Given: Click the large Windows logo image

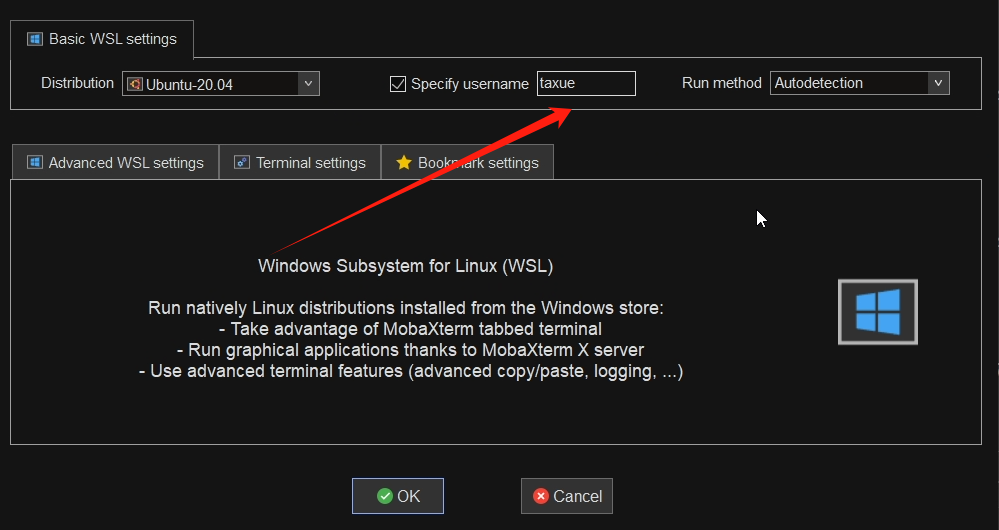Looking at the screenshot, I should point(878,312).
